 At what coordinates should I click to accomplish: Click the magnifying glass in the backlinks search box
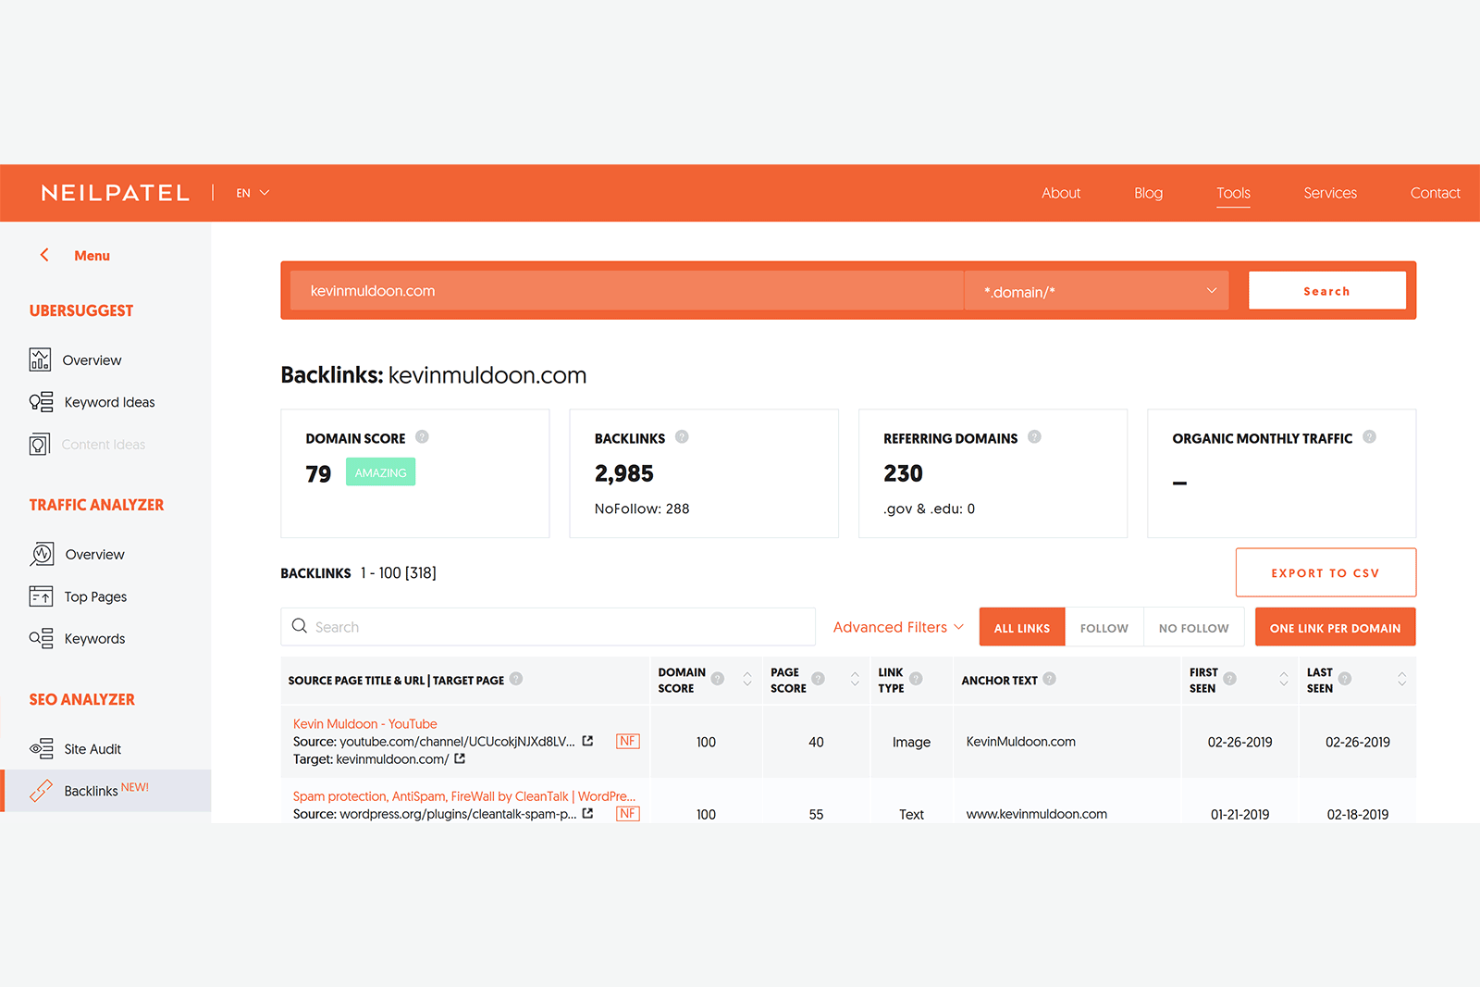coord(300,626)
